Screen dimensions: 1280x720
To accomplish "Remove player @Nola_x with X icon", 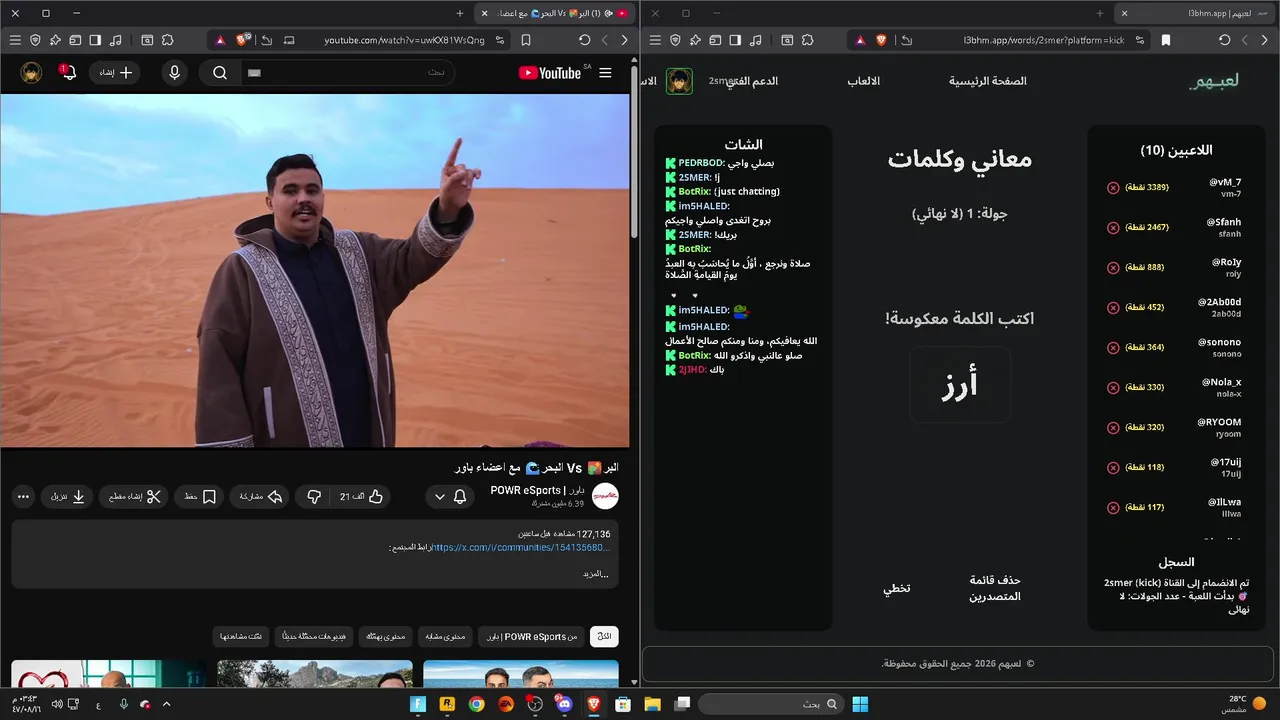I will [x=1113, y=388].
